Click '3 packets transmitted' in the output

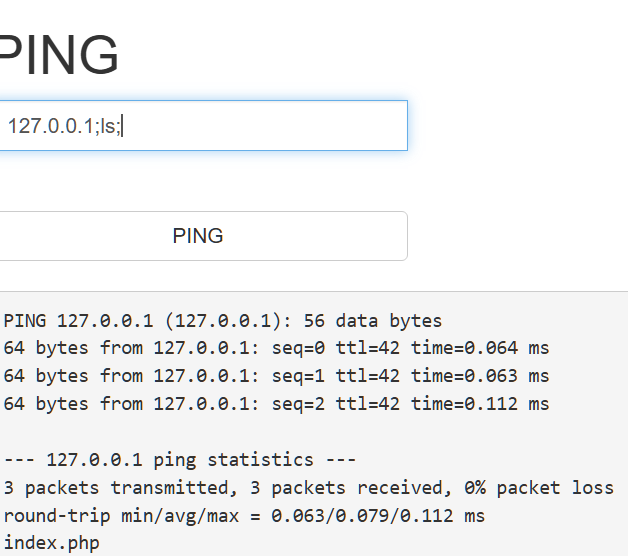tap(106, 488)
